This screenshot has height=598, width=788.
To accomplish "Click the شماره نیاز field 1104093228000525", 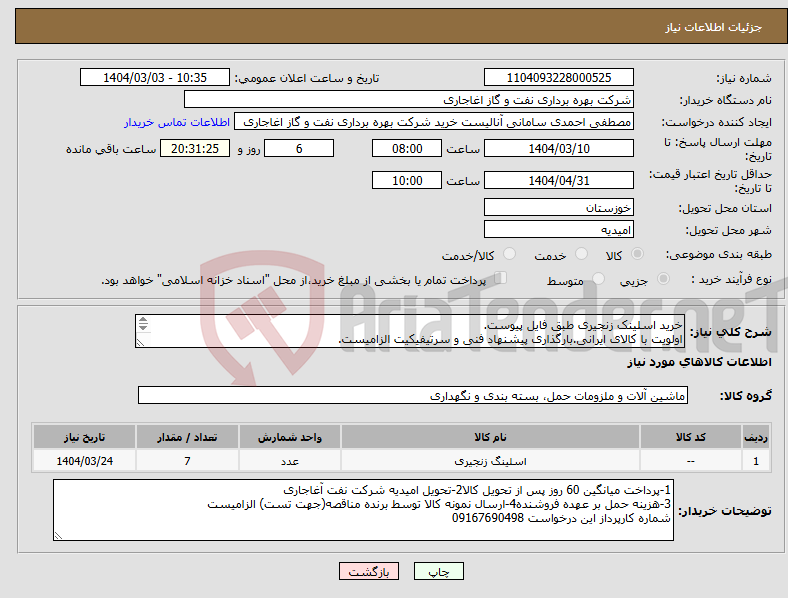I will coord(558,77).
